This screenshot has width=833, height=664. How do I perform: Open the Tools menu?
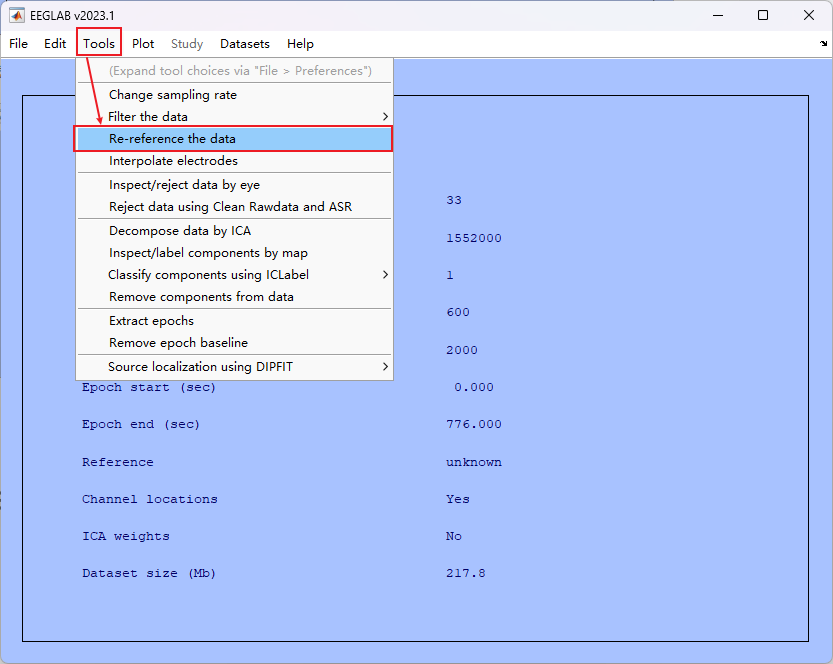click(x=99, y=44)
